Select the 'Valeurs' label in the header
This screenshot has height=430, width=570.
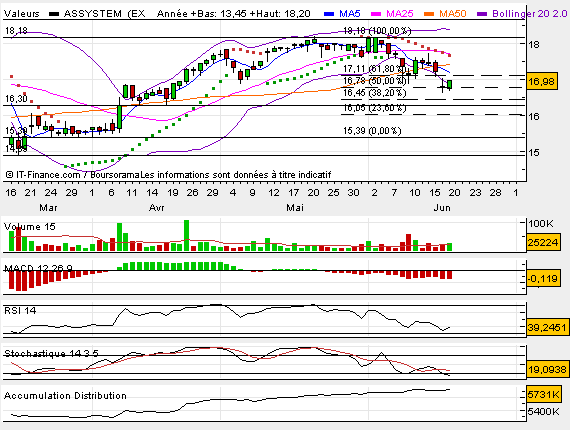pyautogui.click(x=22, y=14)
